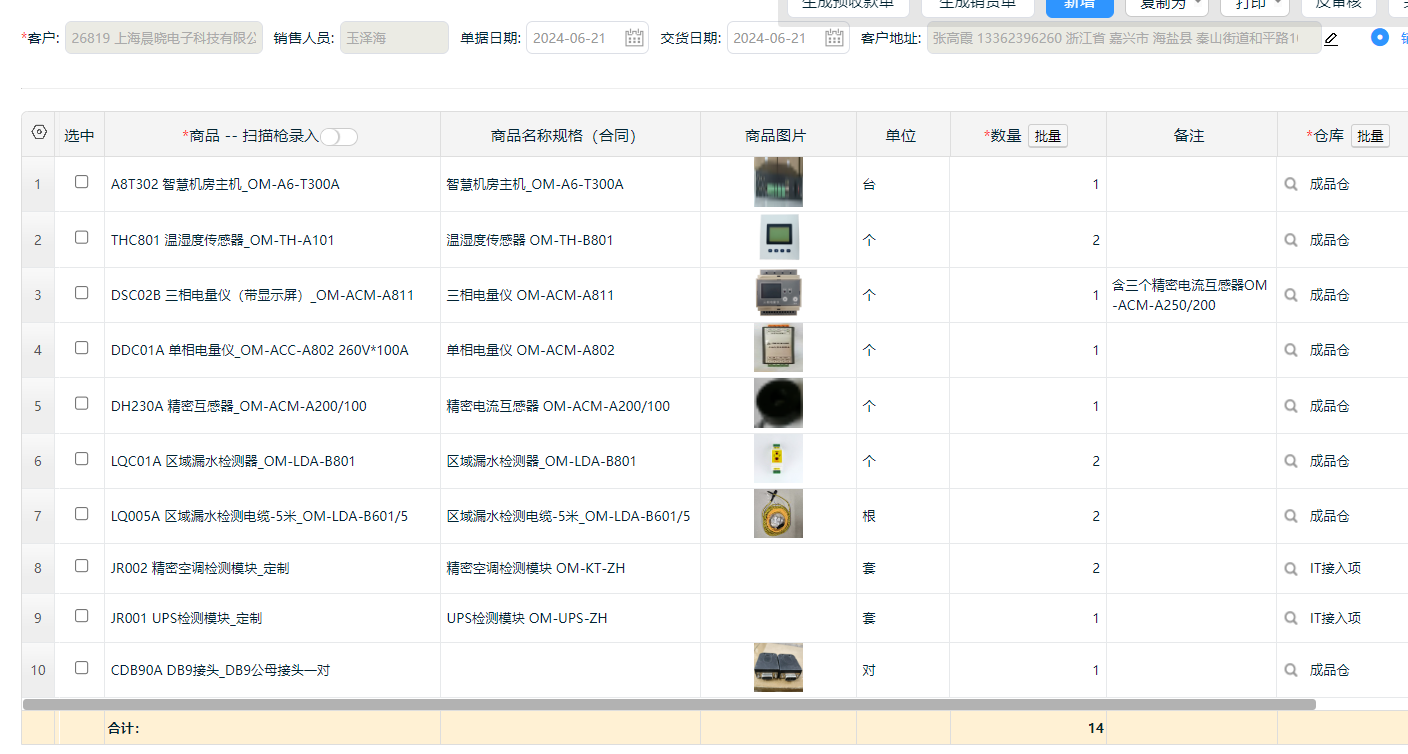Check the checkbox for row 7 LQ005A

[81, 514]
